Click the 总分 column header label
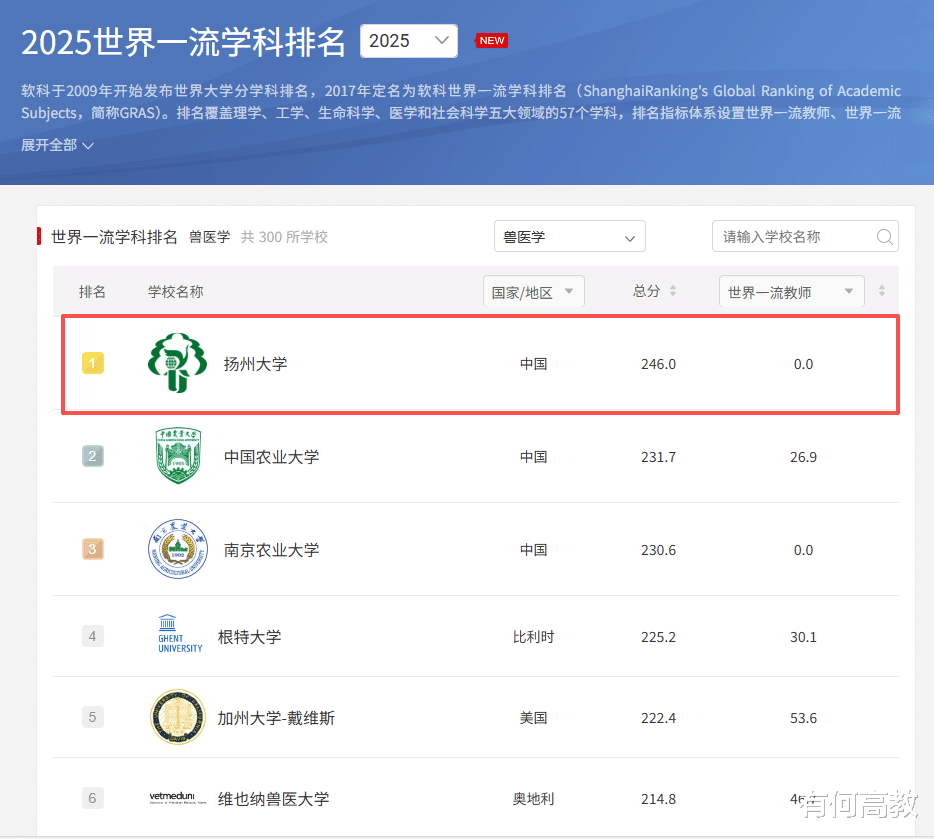 [x=646, y=291]
